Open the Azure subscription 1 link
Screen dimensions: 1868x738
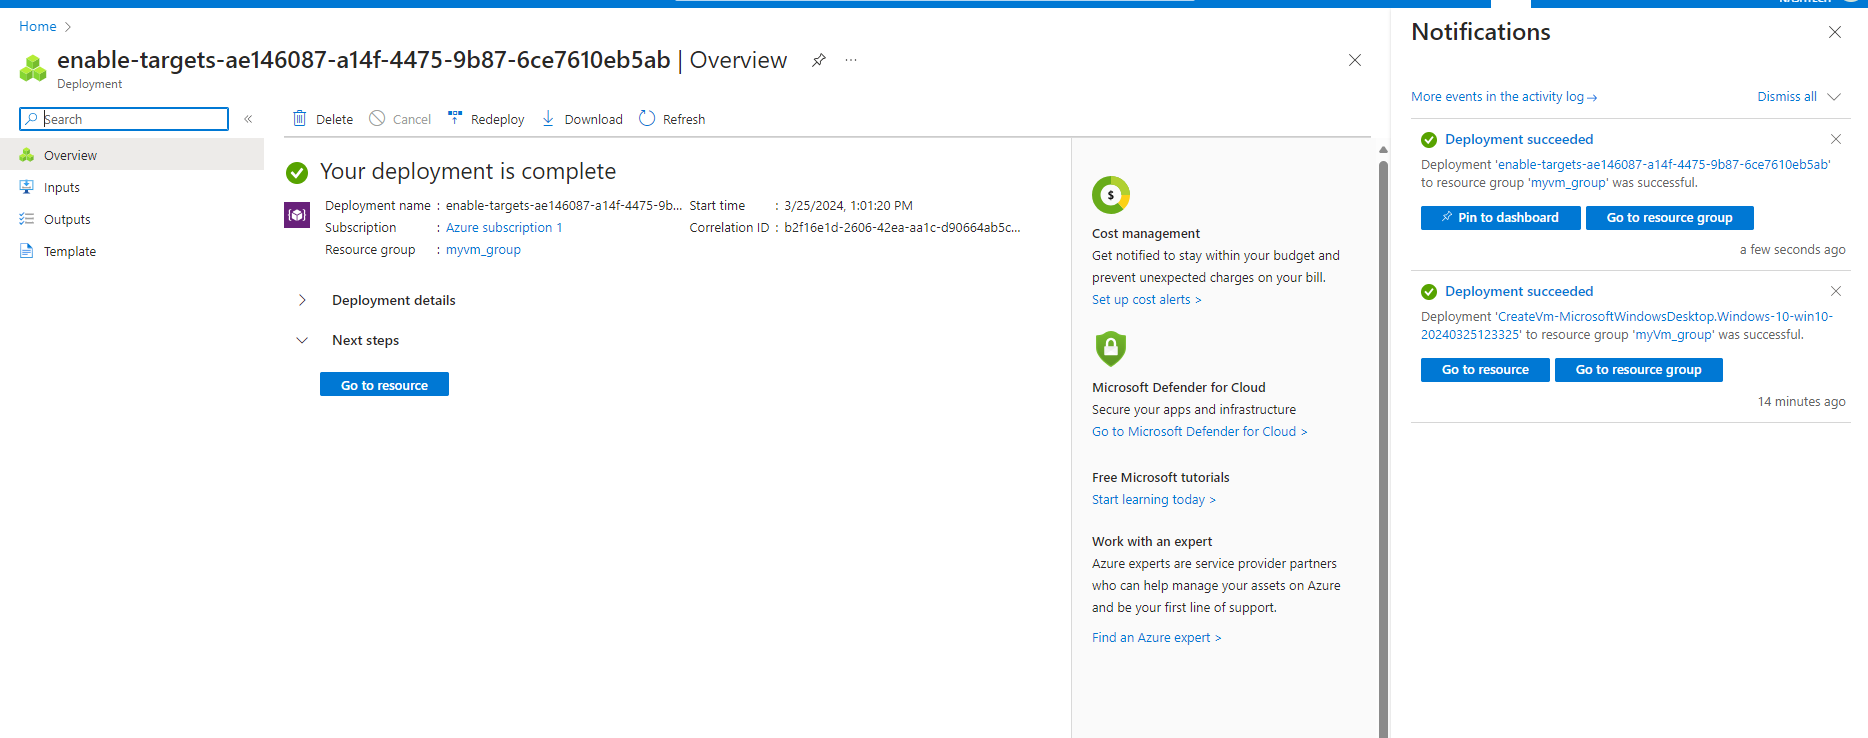504,228
